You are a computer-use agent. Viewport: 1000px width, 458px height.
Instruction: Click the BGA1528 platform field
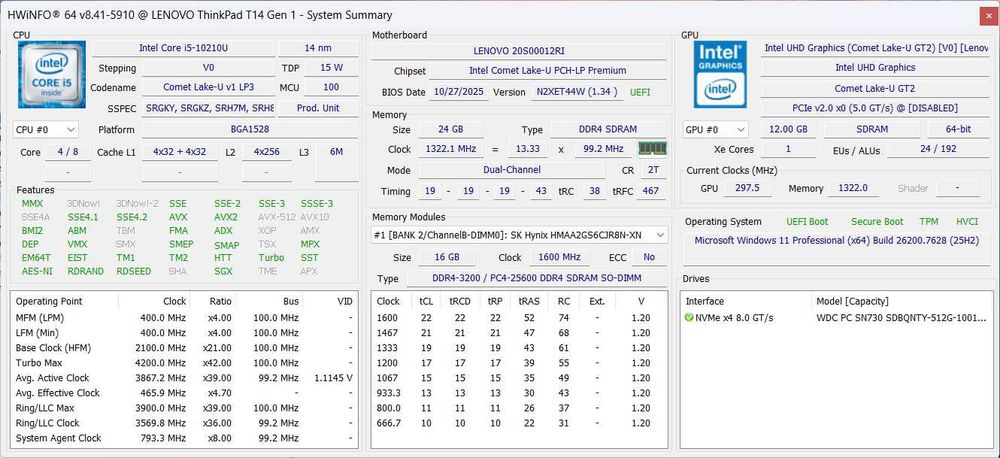(x=249, y=129)
